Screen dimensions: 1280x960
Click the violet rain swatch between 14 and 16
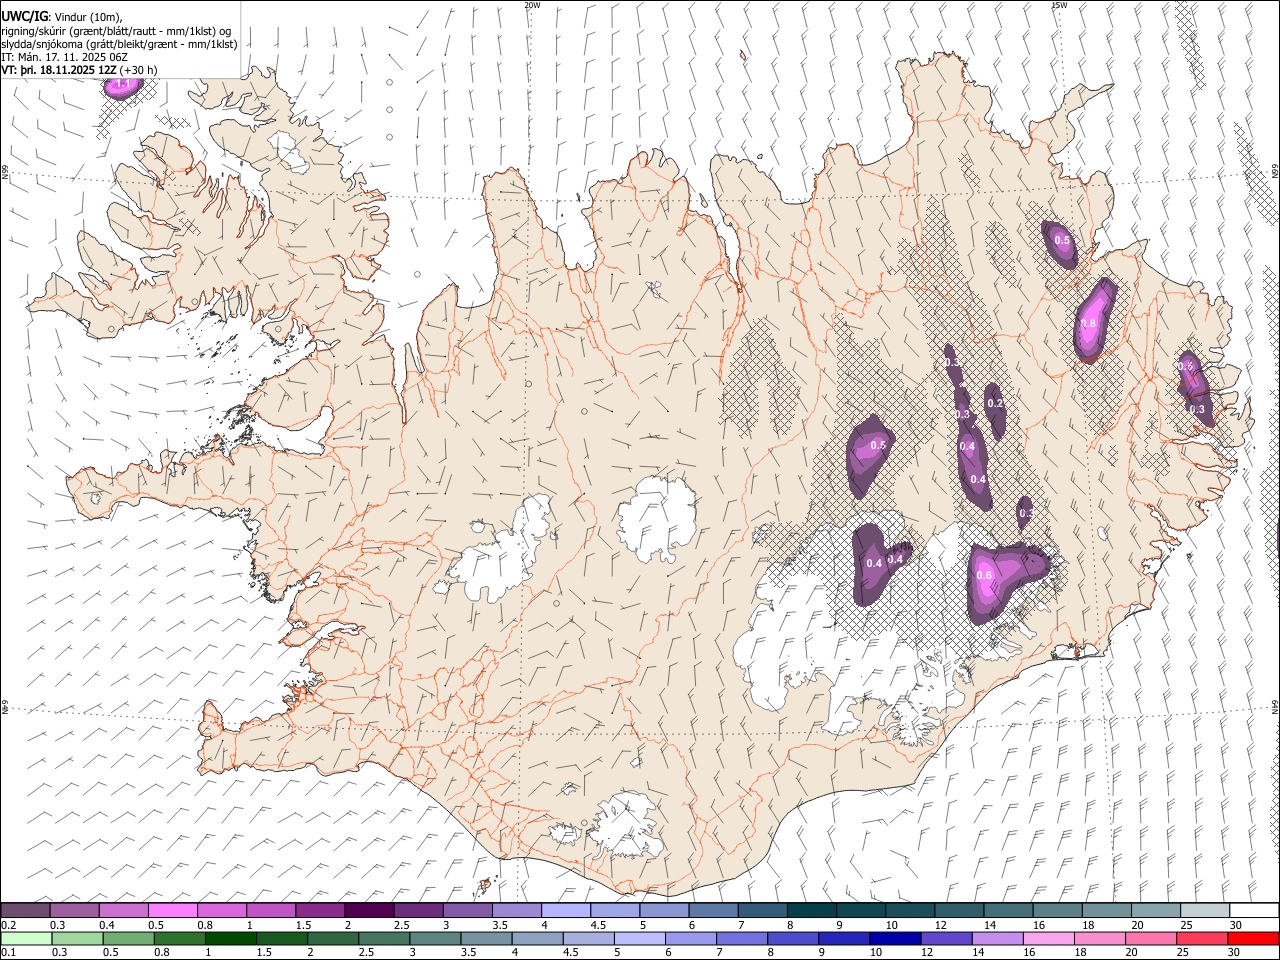pos(996,938)
